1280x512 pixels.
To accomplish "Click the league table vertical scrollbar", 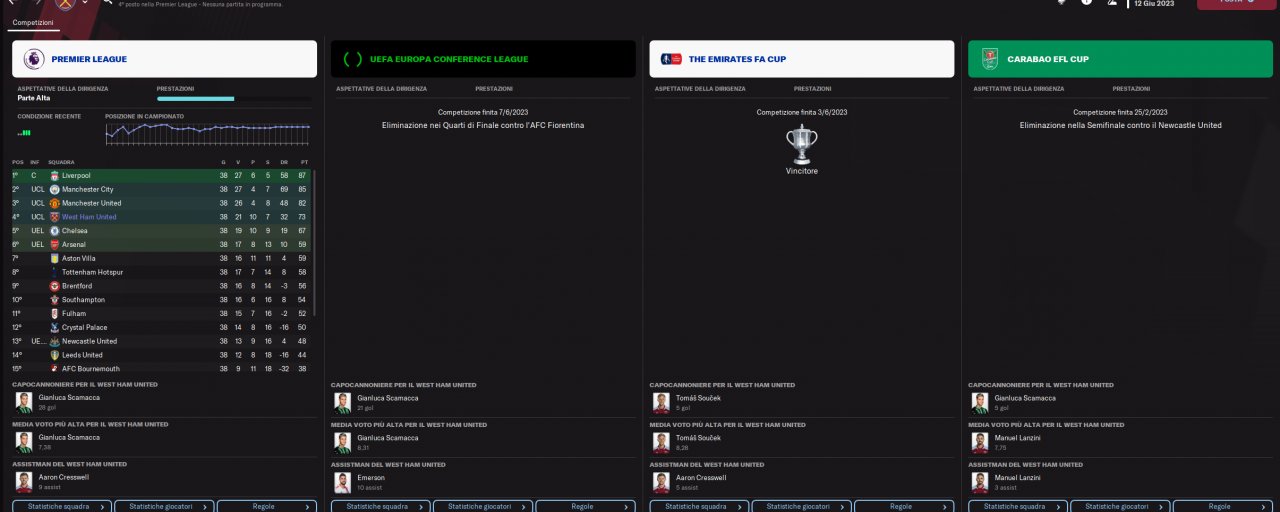I will click(315, 245).
